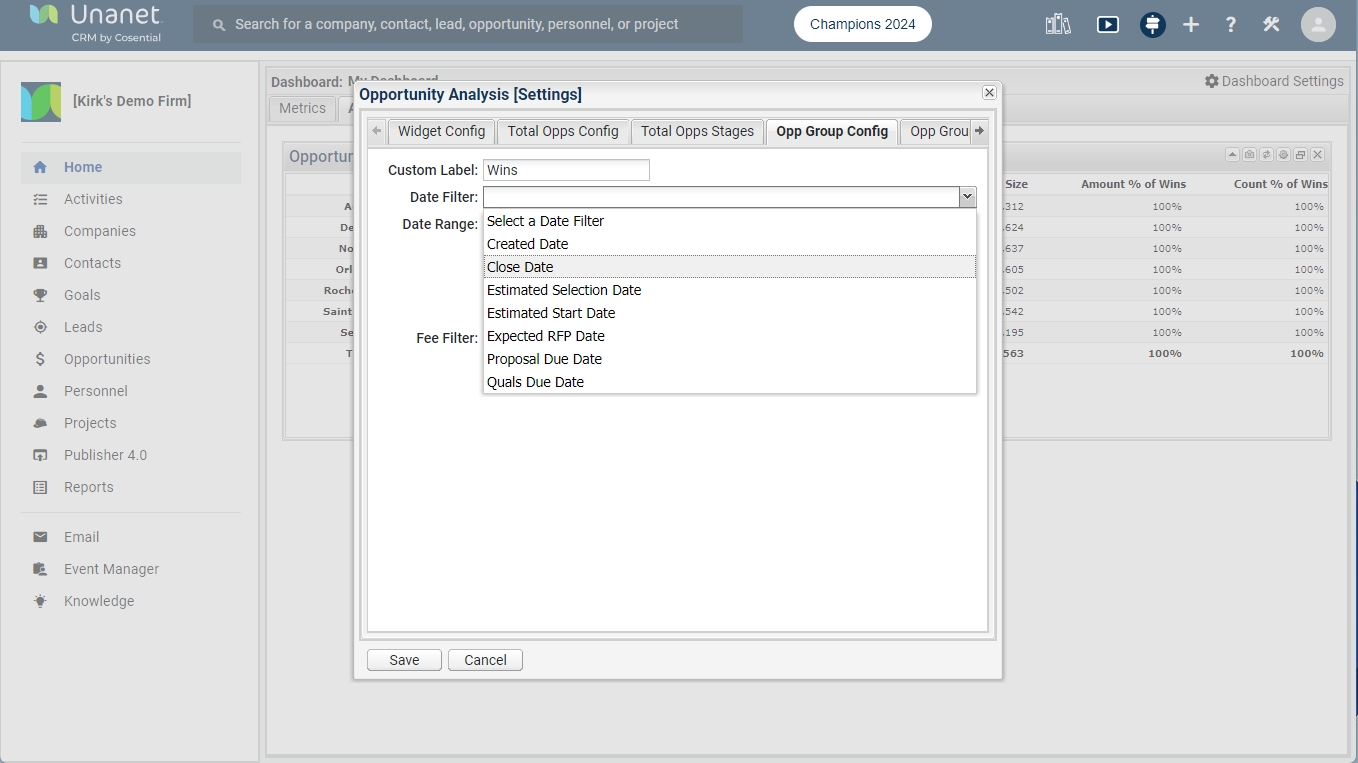Click the widget camera snapshot icon
This screenshot has height=763, width=1358.
pyautogui.click(x=1249, y=155)
